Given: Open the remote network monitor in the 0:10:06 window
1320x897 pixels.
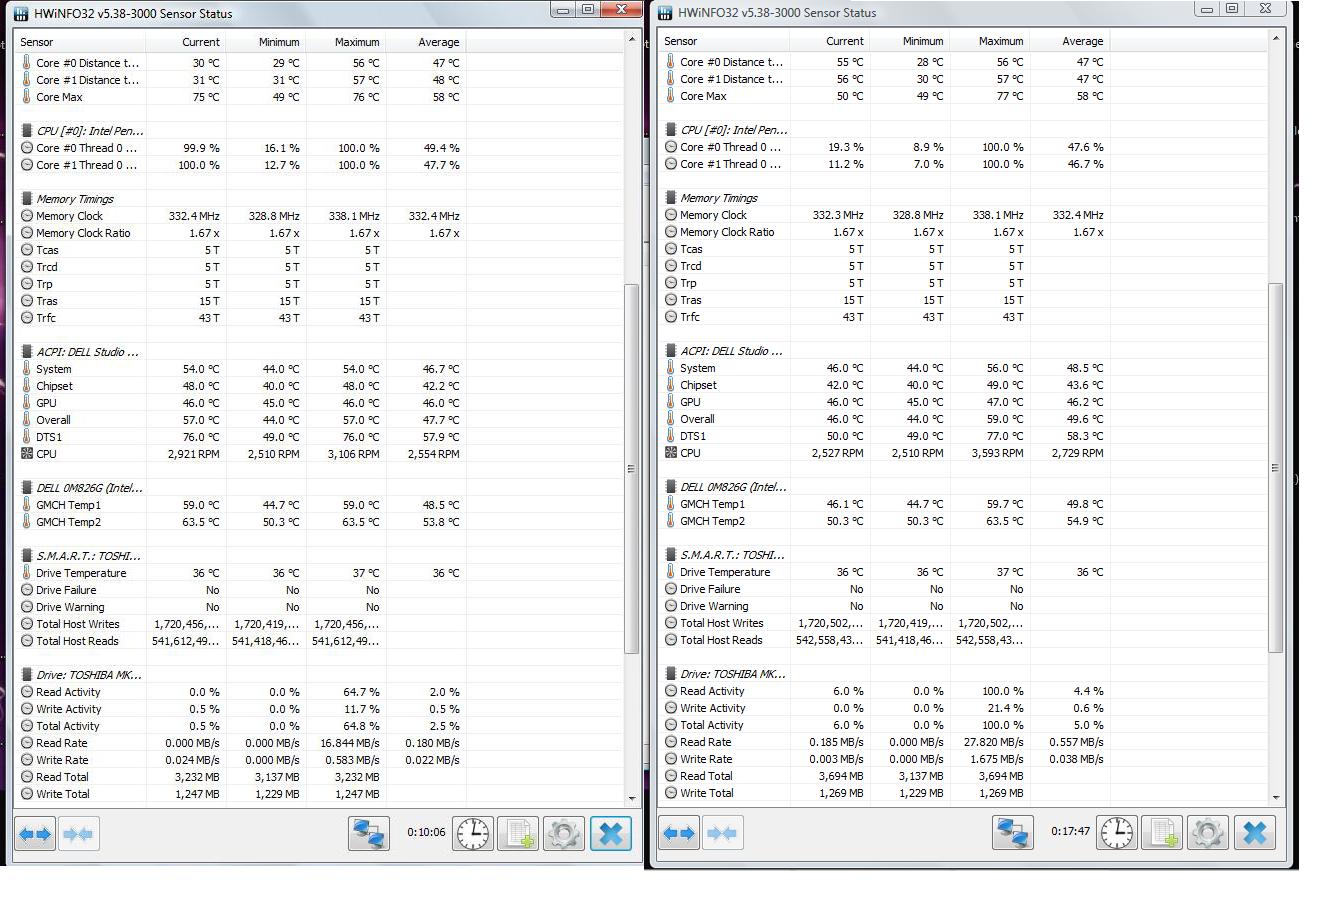Looking at the screenshot, I should coord(368,833).
